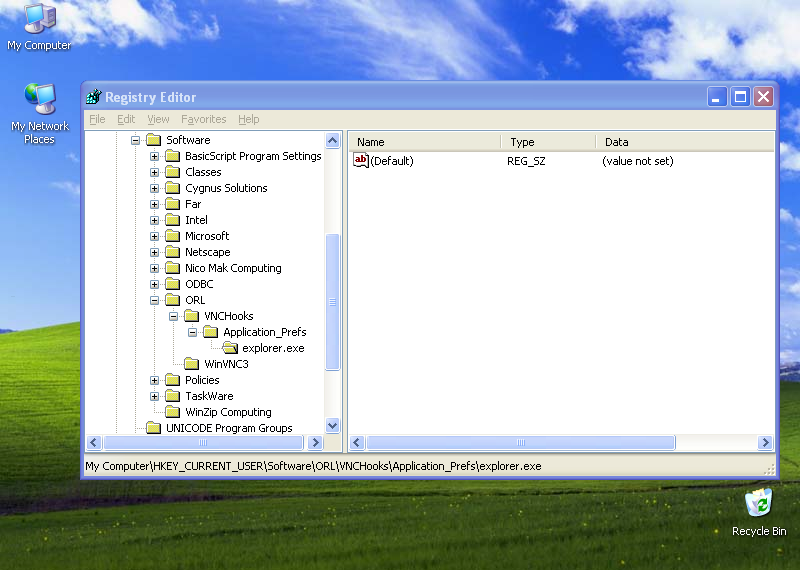The width and height of the screenshot is (800, 570).
Task: Open the Recycle Bin icon
Action: pyautogui.click(x=758, y=503)
